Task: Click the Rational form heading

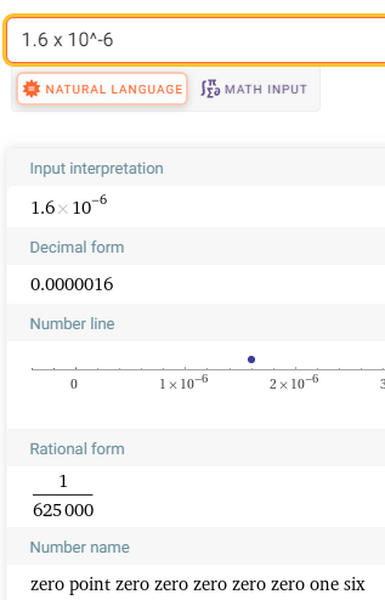Action: [x=77, y=449]
